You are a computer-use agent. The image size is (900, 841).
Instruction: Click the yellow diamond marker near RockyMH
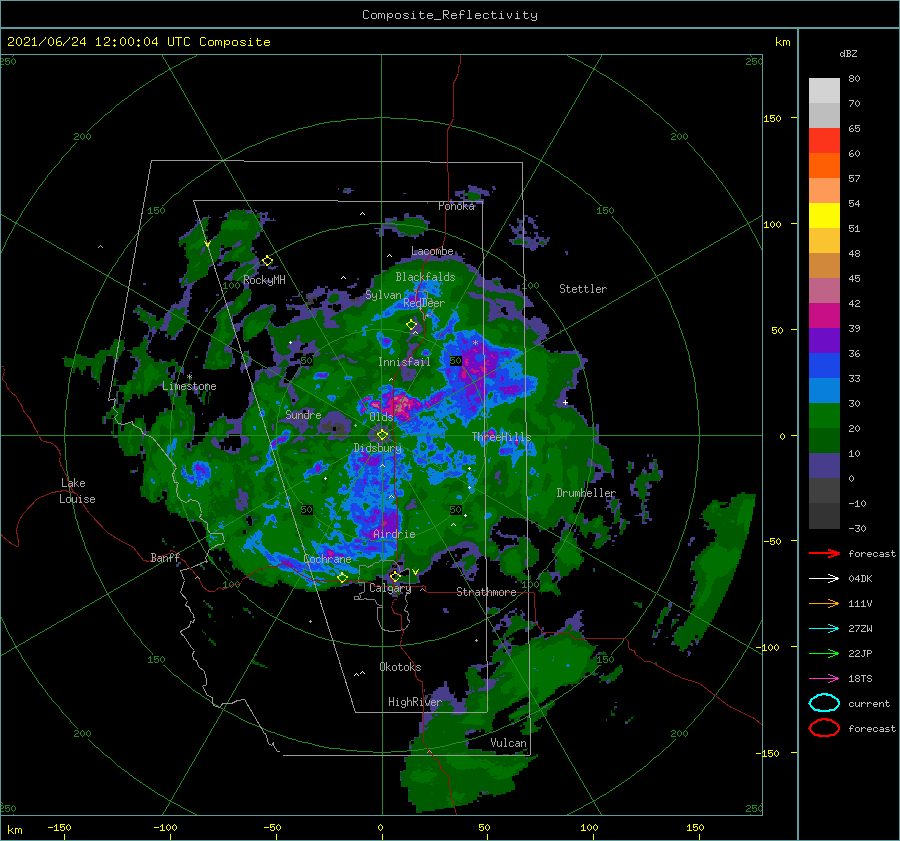267,261
